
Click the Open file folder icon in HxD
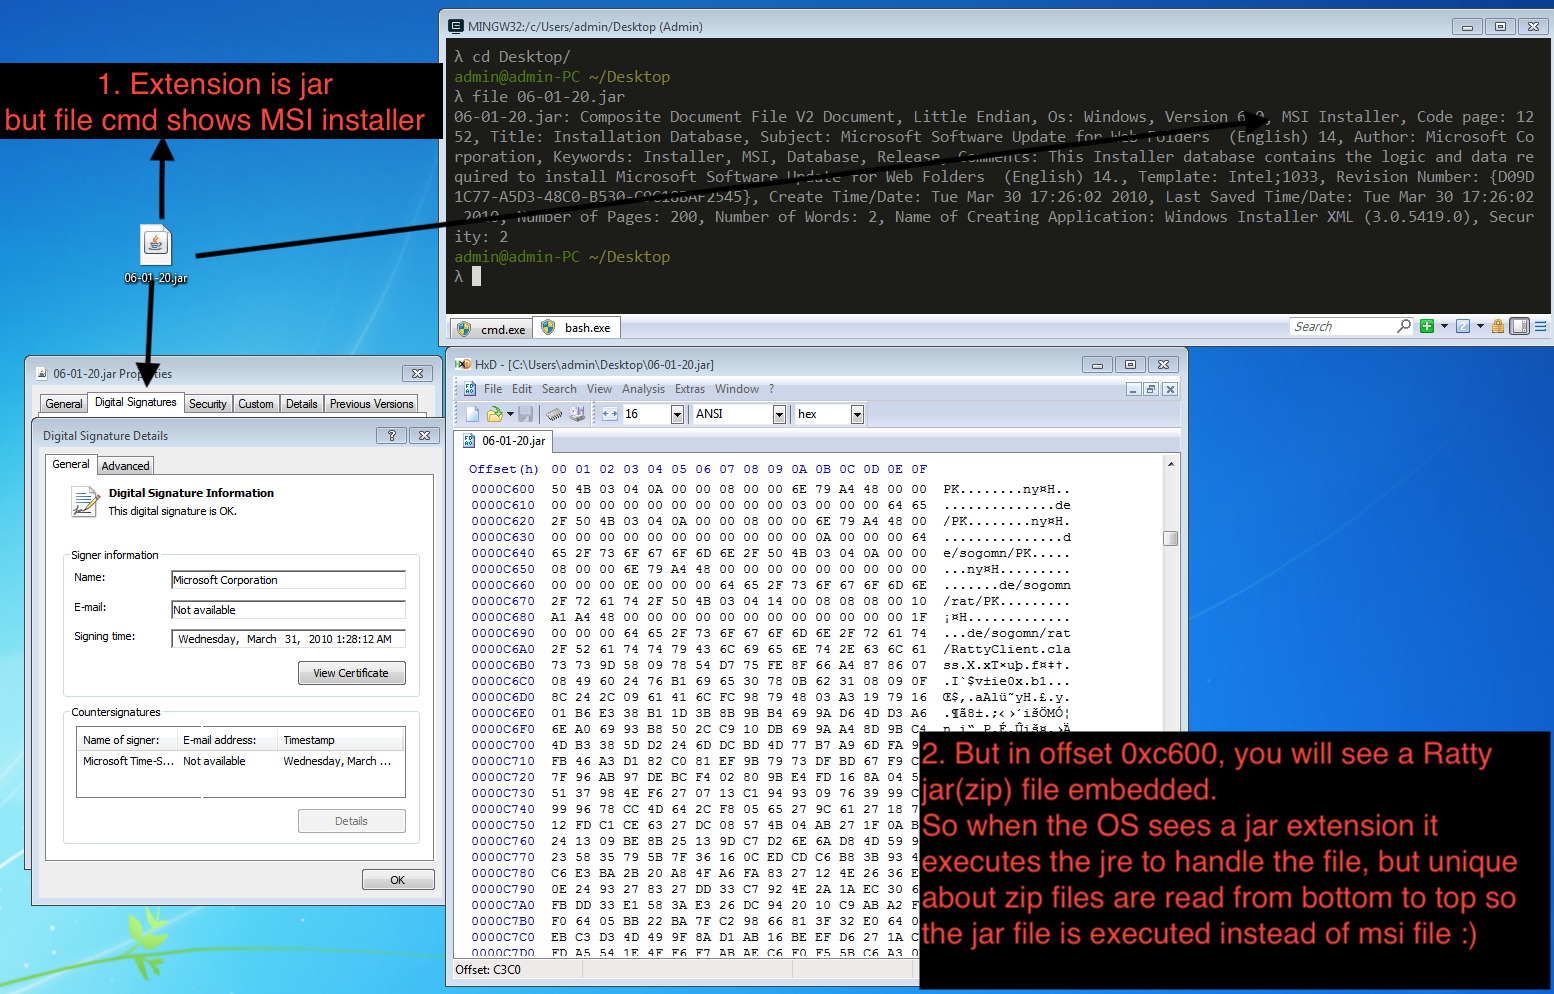click(x=494, y=414)
